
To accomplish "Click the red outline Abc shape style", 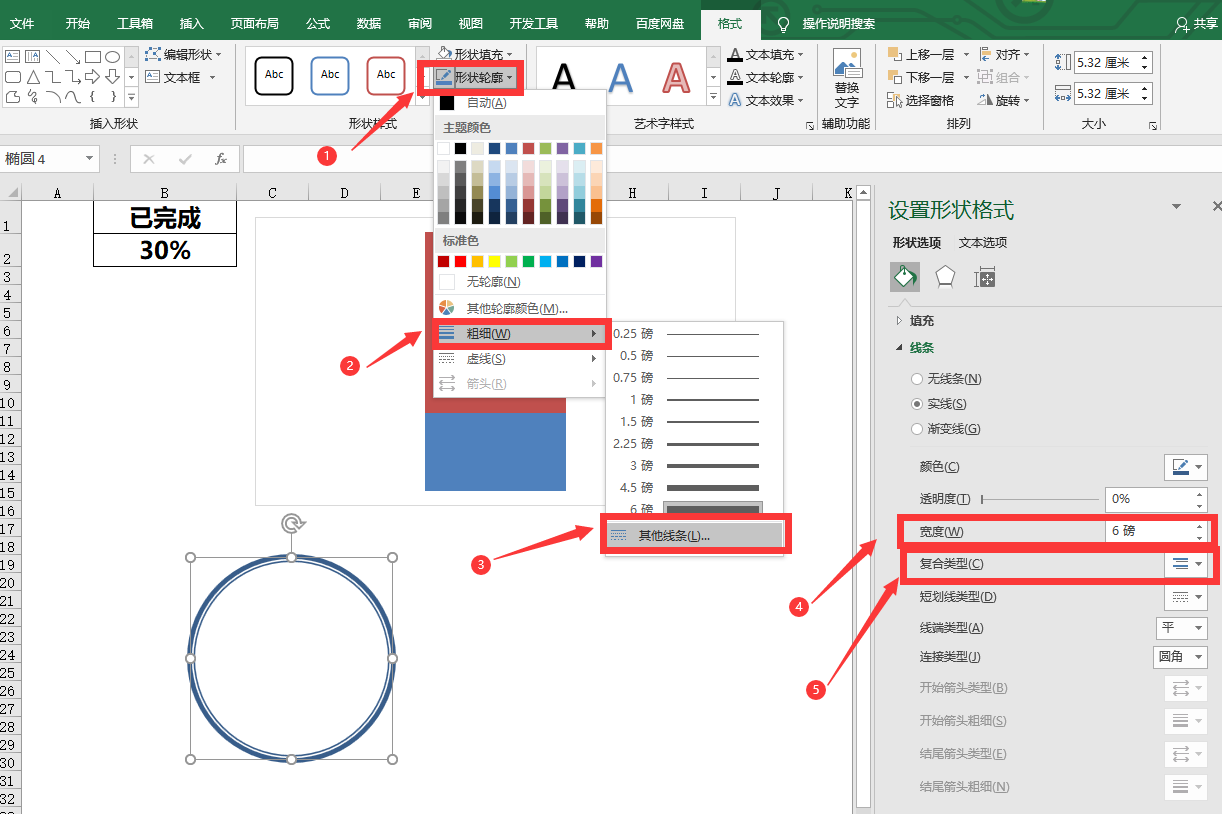I will [x=386, y=75].
